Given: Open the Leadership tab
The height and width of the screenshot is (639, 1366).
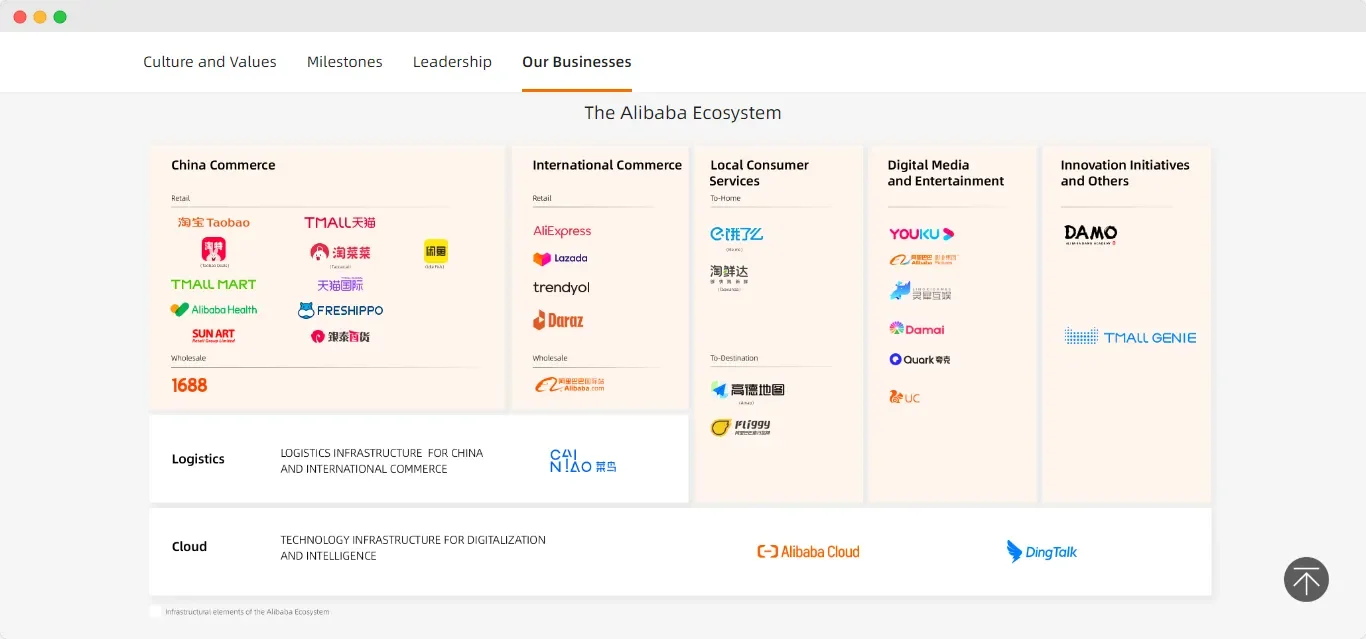Looking at the screenshot, I should 452,61.
